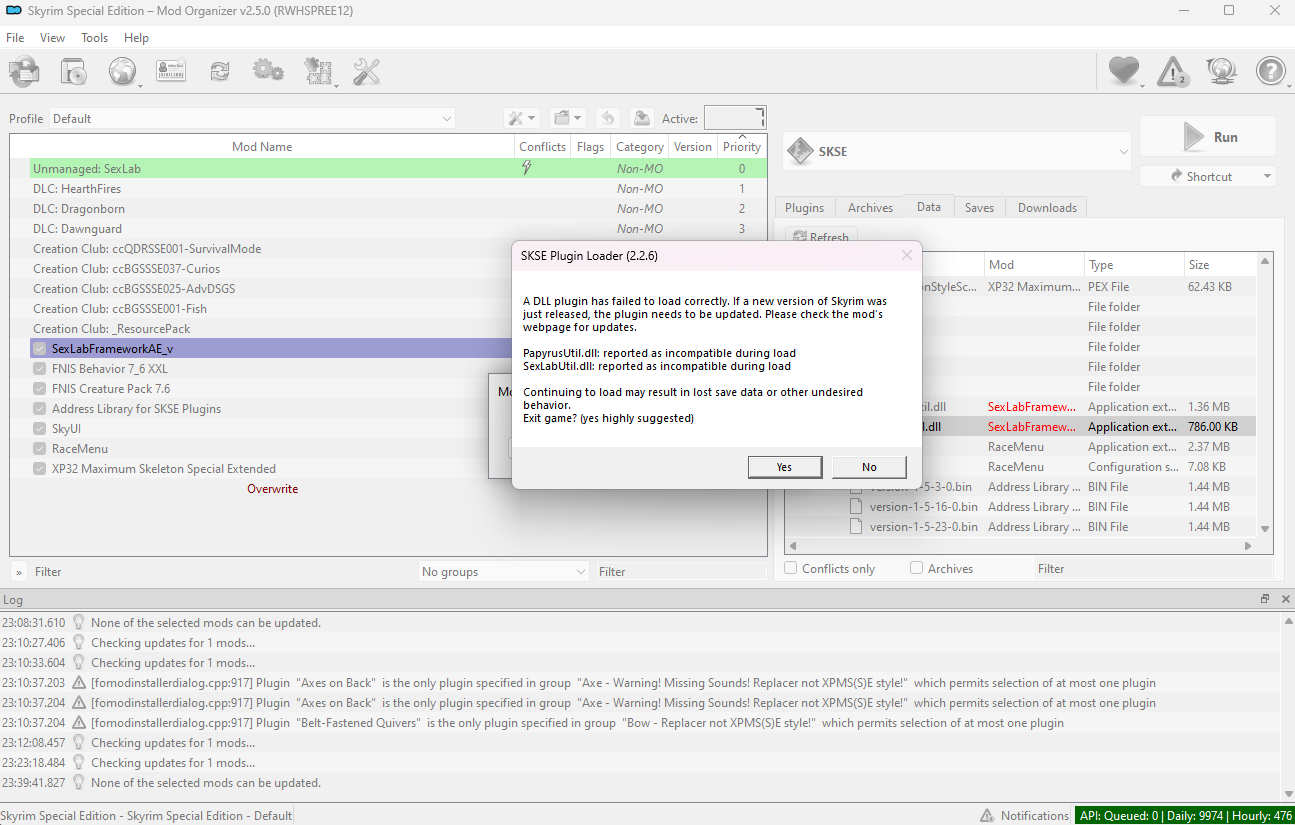
Task: Toggle Address Library for SKSE Plugins checkbox
Action: [39, 408]
